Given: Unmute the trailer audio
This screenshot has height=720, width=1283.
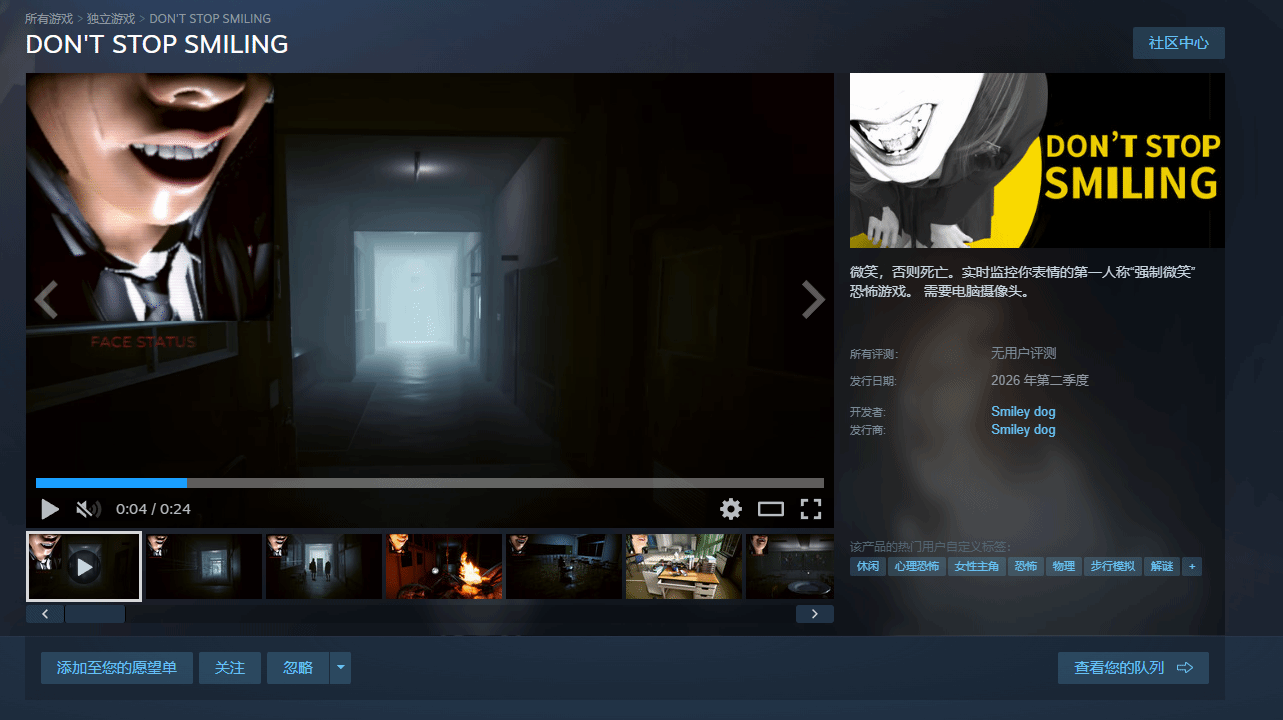Looking at the screenshot, I should pos(88,509).
